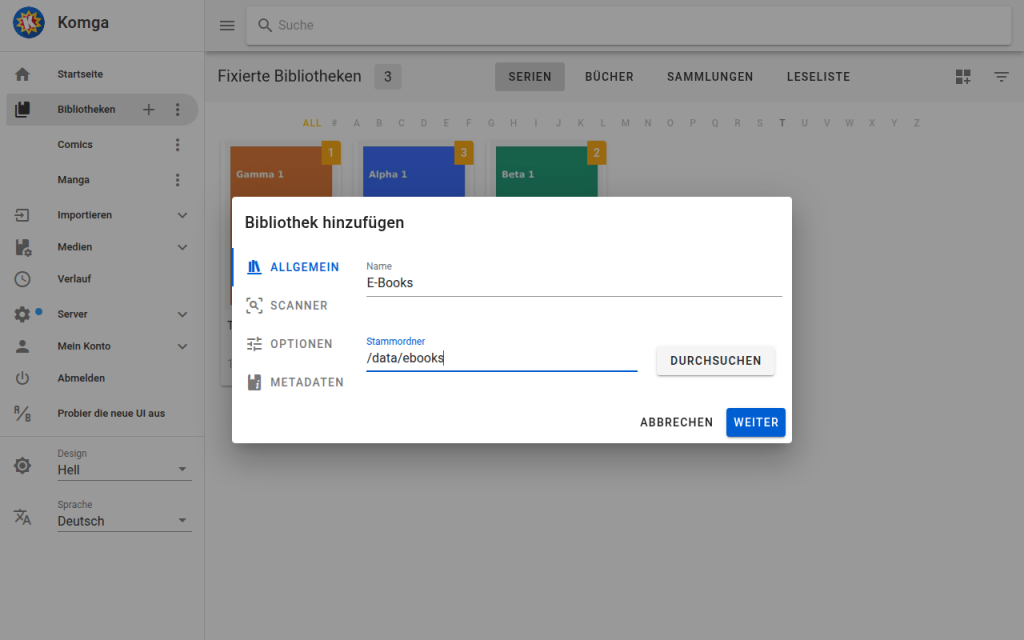
Task: Click the Suche search field
Action: pyautogui.click(x=628, y=25)
